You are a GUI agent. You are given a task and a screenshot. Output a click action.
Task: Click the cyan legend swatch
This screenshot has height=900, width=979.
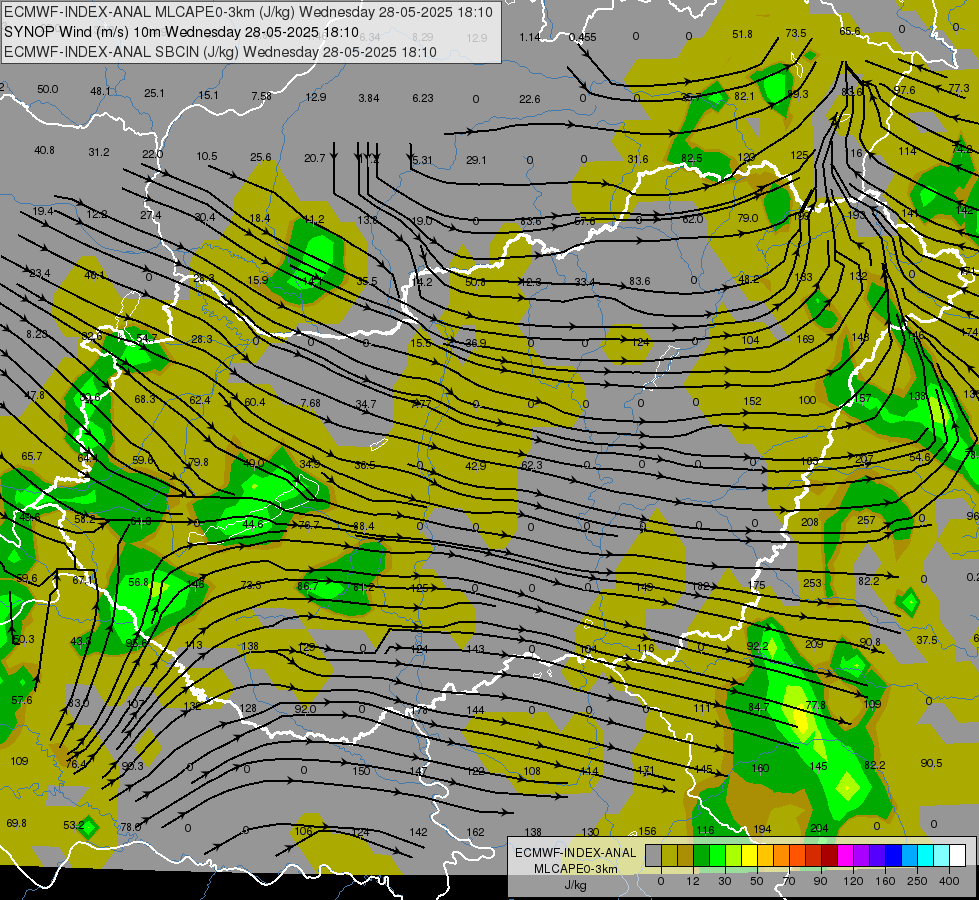(x=925, y=855)
